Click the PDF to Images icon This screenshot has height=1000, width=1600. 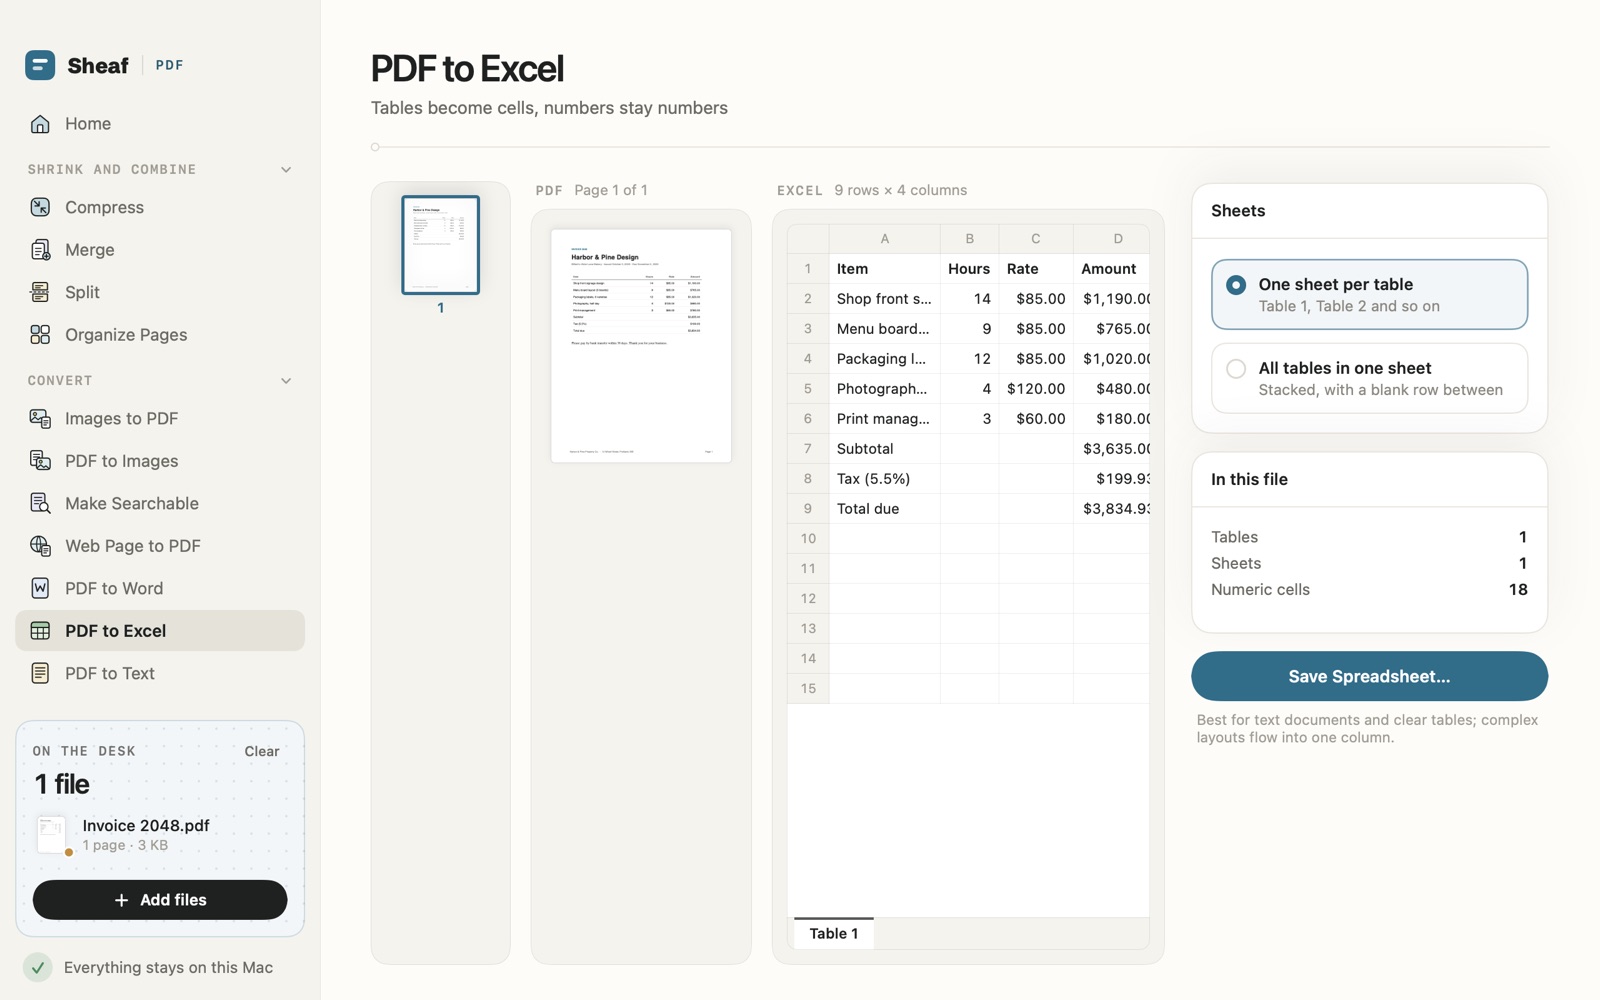click(x=40, y=461)
